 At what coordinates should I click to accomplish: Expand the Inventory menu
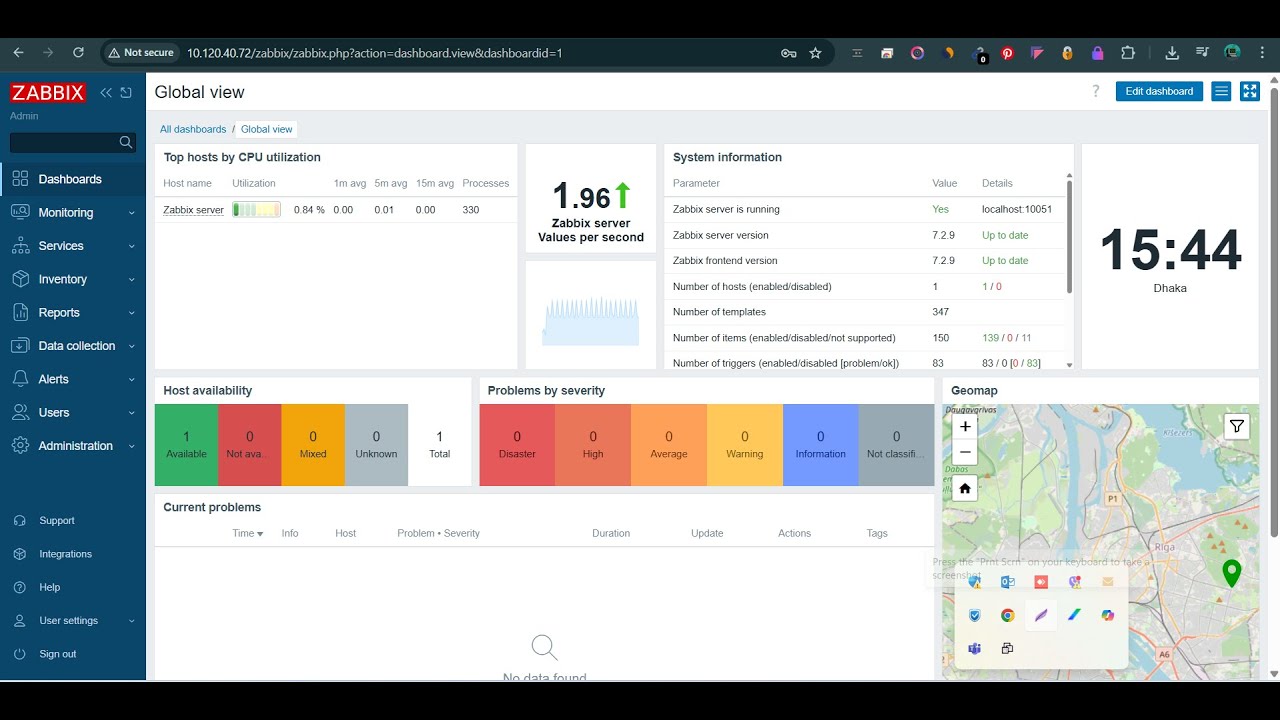click(x=73, y=279)
